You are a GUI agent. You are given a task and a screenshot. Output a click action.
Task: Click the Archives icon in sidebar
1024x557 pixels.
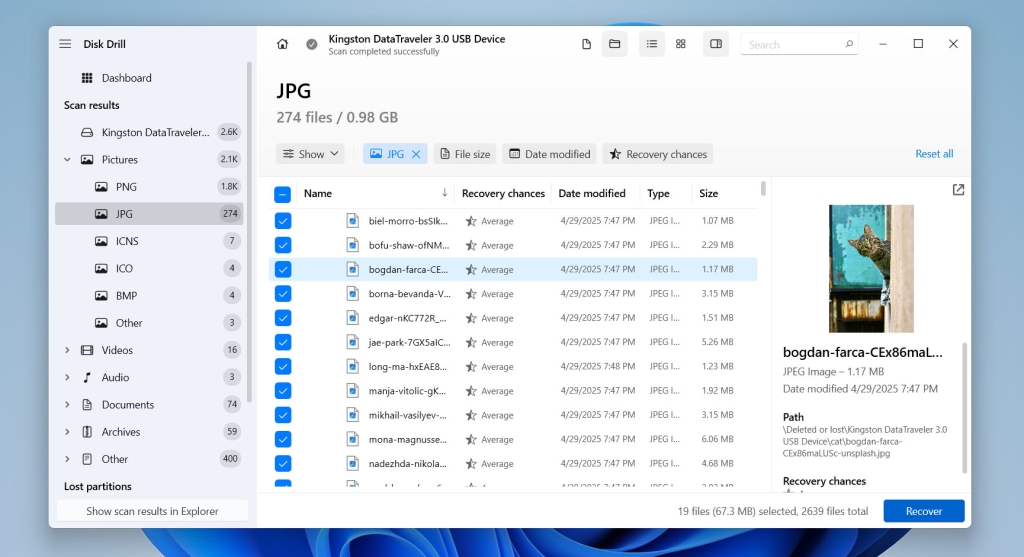[x=87, y=432]
